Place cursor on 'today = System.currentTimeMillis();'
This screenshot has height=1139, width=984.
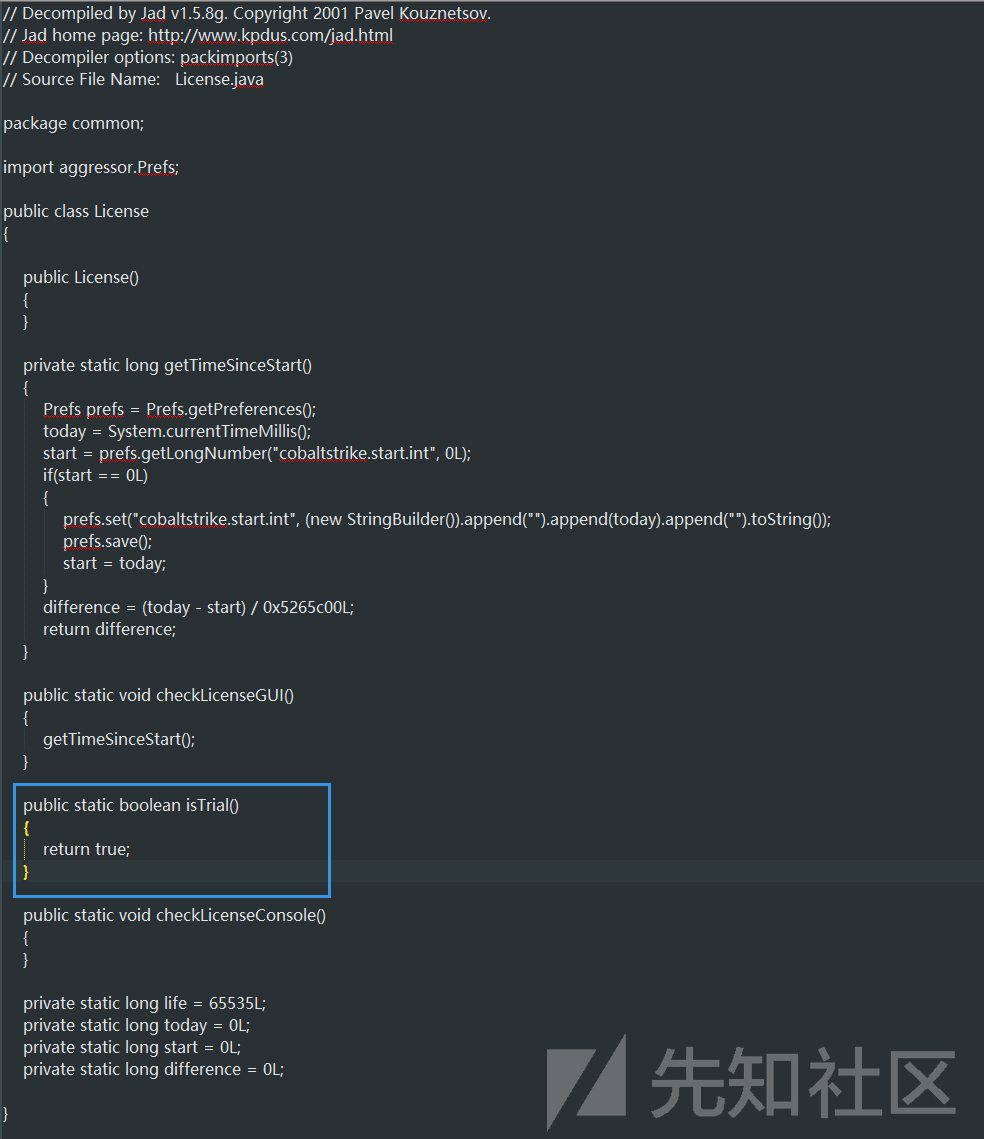click(177, 431)
